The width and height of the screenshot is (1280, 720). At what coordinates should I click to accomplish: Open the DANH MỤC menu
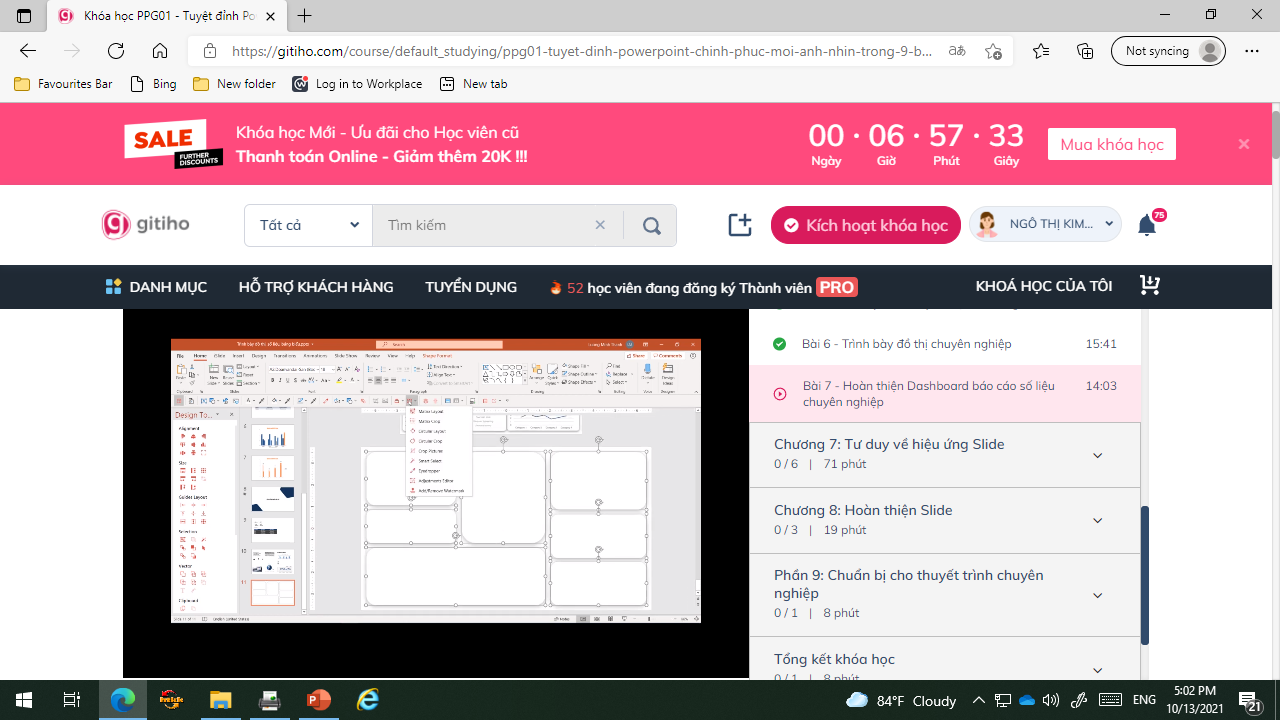[x=156, y=287]
